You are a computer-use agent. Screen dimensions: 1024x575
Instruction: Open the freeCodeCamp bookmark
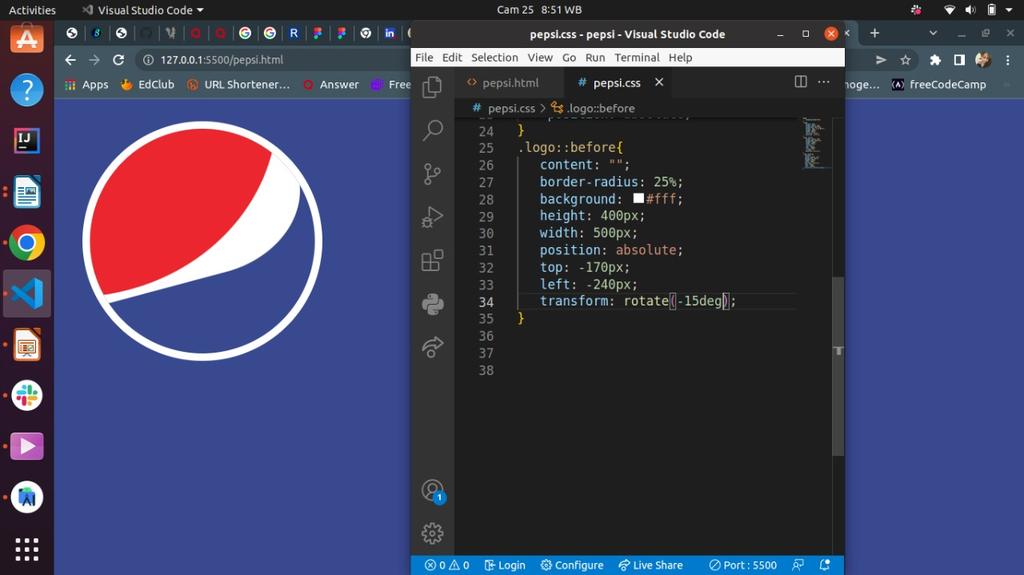click(x=939, y=84)
